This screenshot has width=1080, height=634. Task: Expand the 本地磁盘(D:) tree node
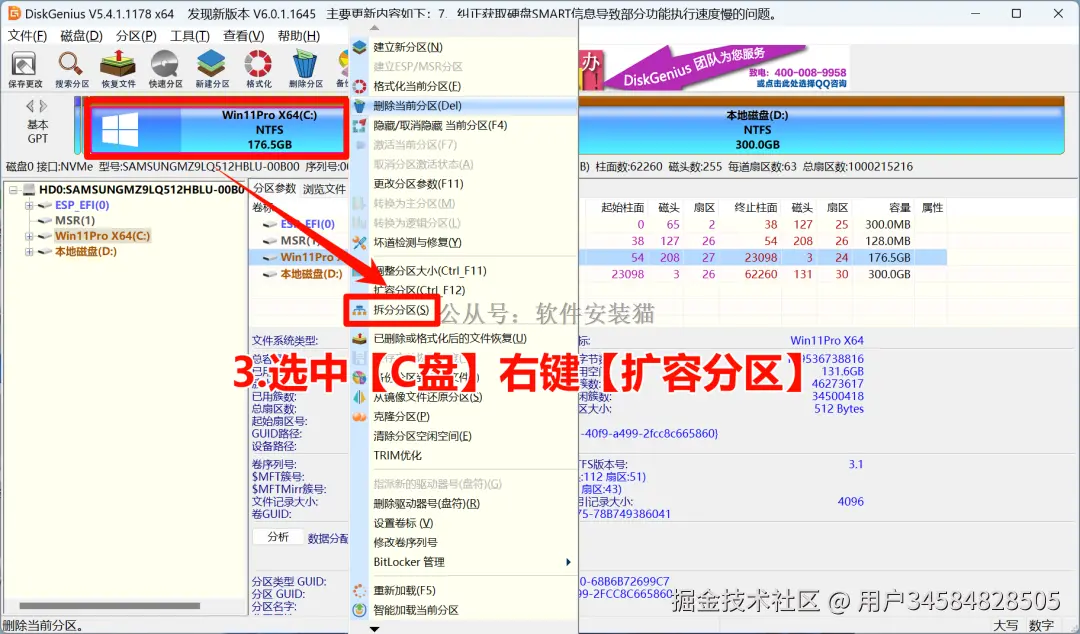(29, 252)
